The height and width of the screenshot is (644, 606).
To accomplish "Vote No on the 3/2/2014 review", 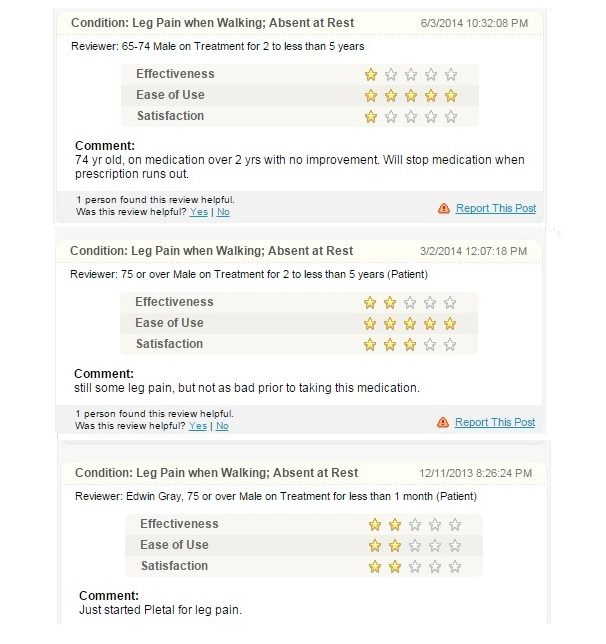I will [x=222, y=426].
